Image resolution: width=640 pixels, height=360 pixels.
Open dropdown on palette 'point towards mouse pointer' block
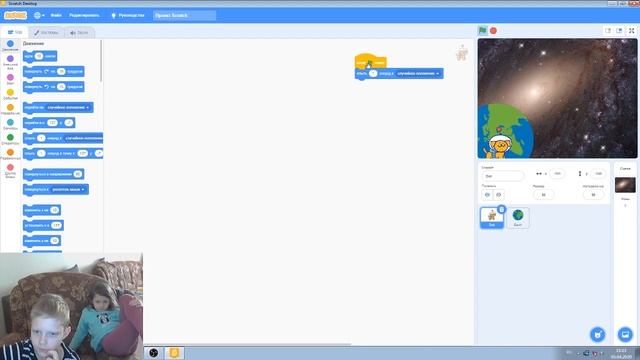pyautogui.click(x=69, y=189)
